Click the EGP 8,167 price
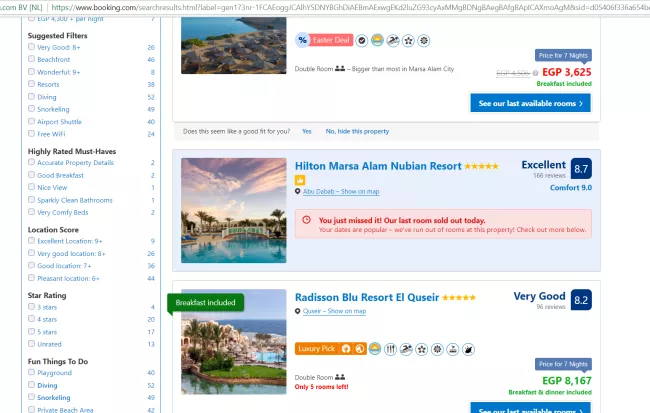The width and height of the screenshot is (650, 413). click(567, 381)
